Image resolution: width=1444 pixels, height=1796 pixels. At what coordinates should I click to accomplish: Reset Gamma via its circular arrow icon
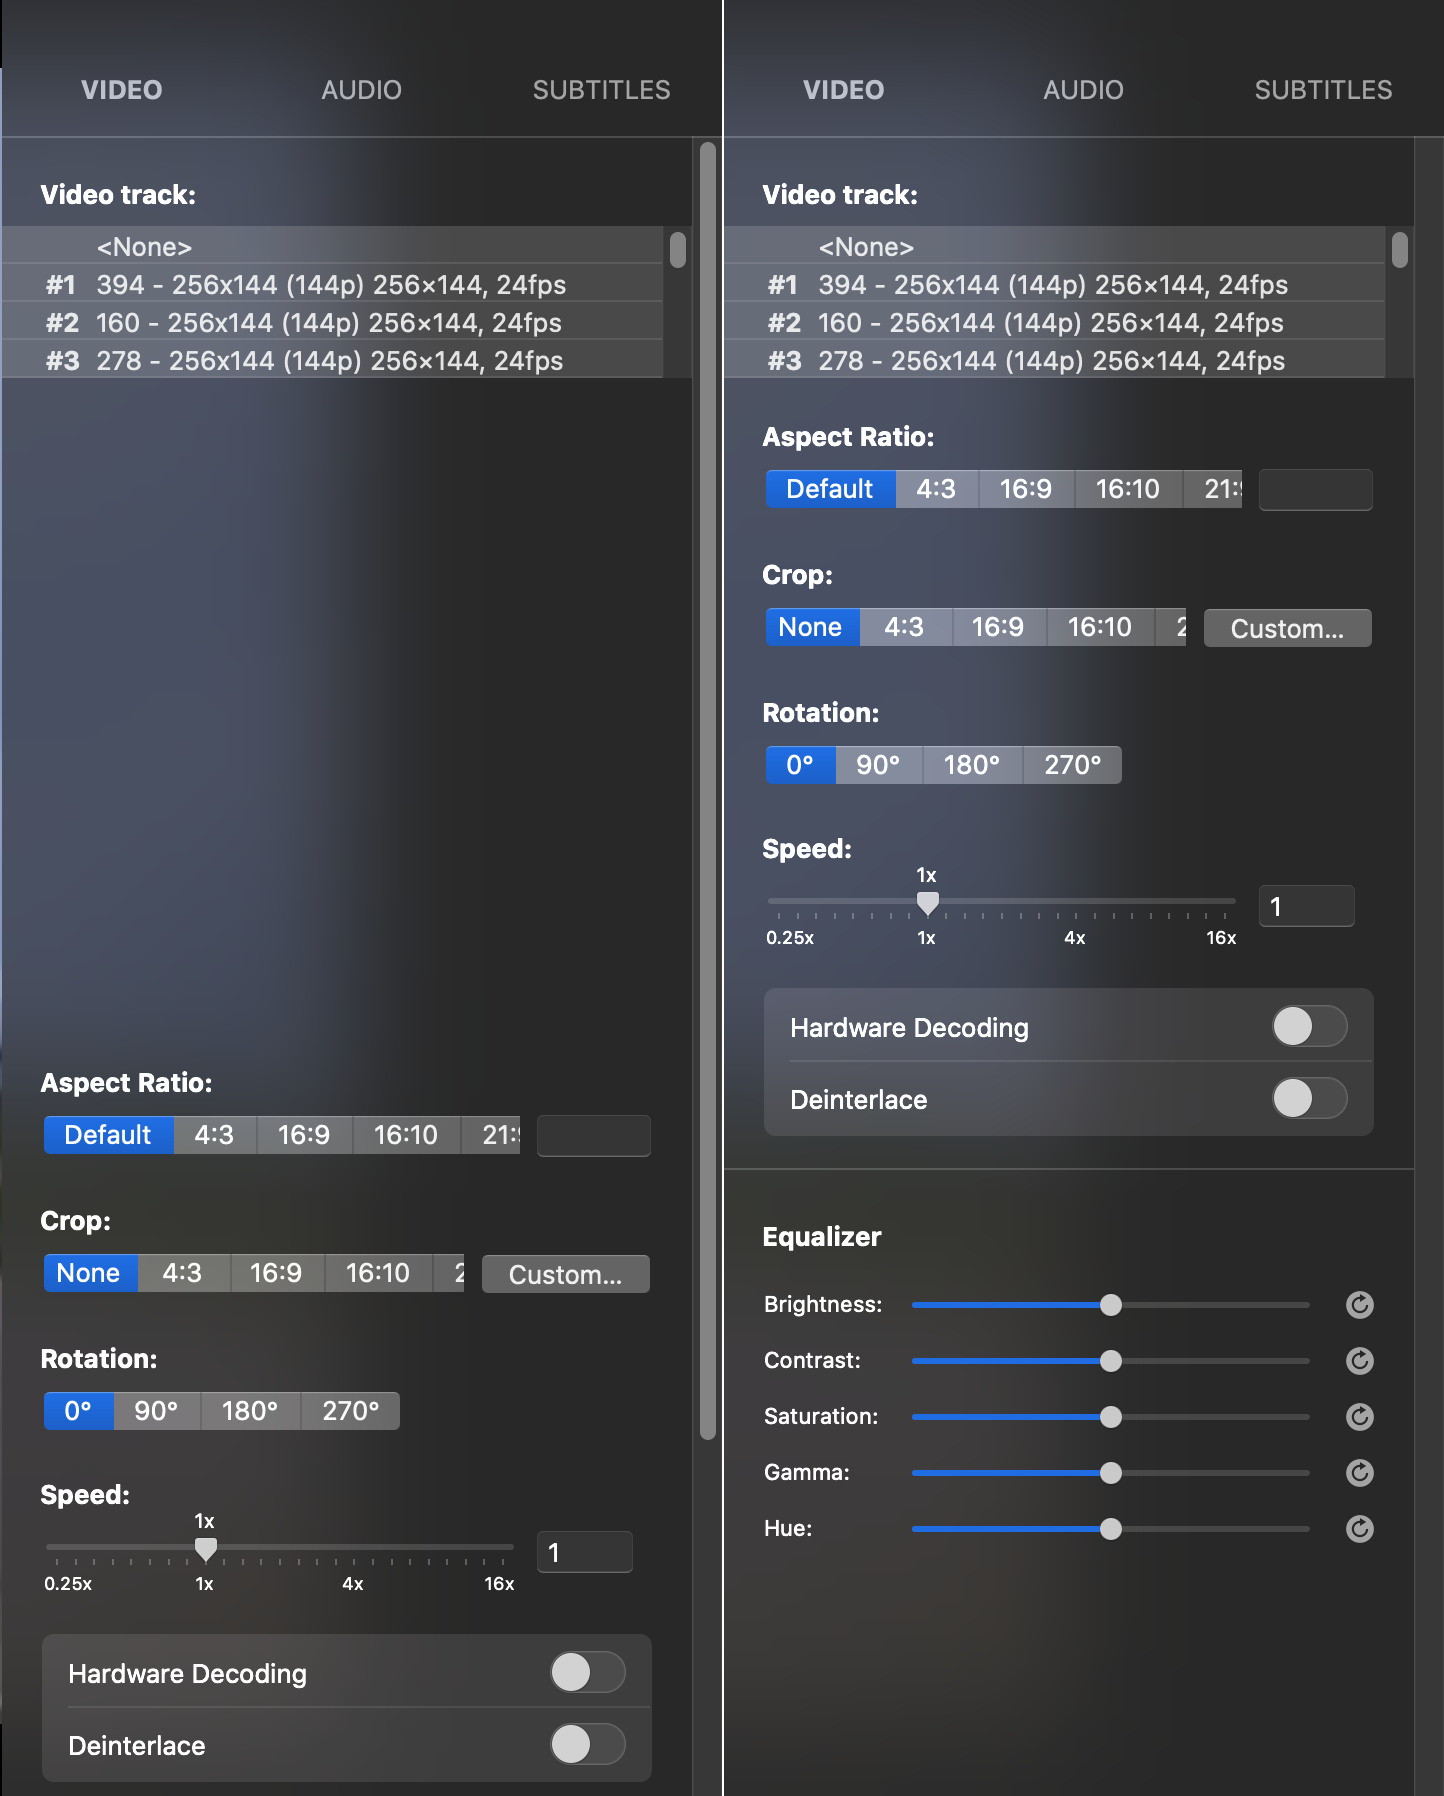(x=1359, y=1473)
